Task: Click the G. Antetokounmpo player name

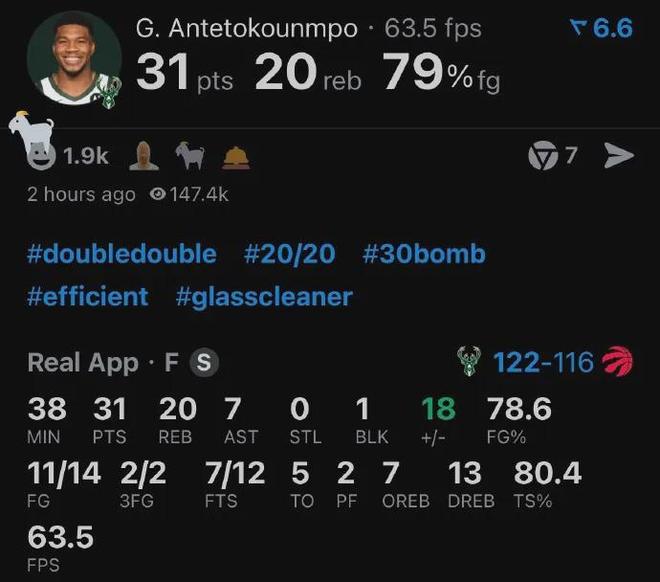Action: pos(246,29)
